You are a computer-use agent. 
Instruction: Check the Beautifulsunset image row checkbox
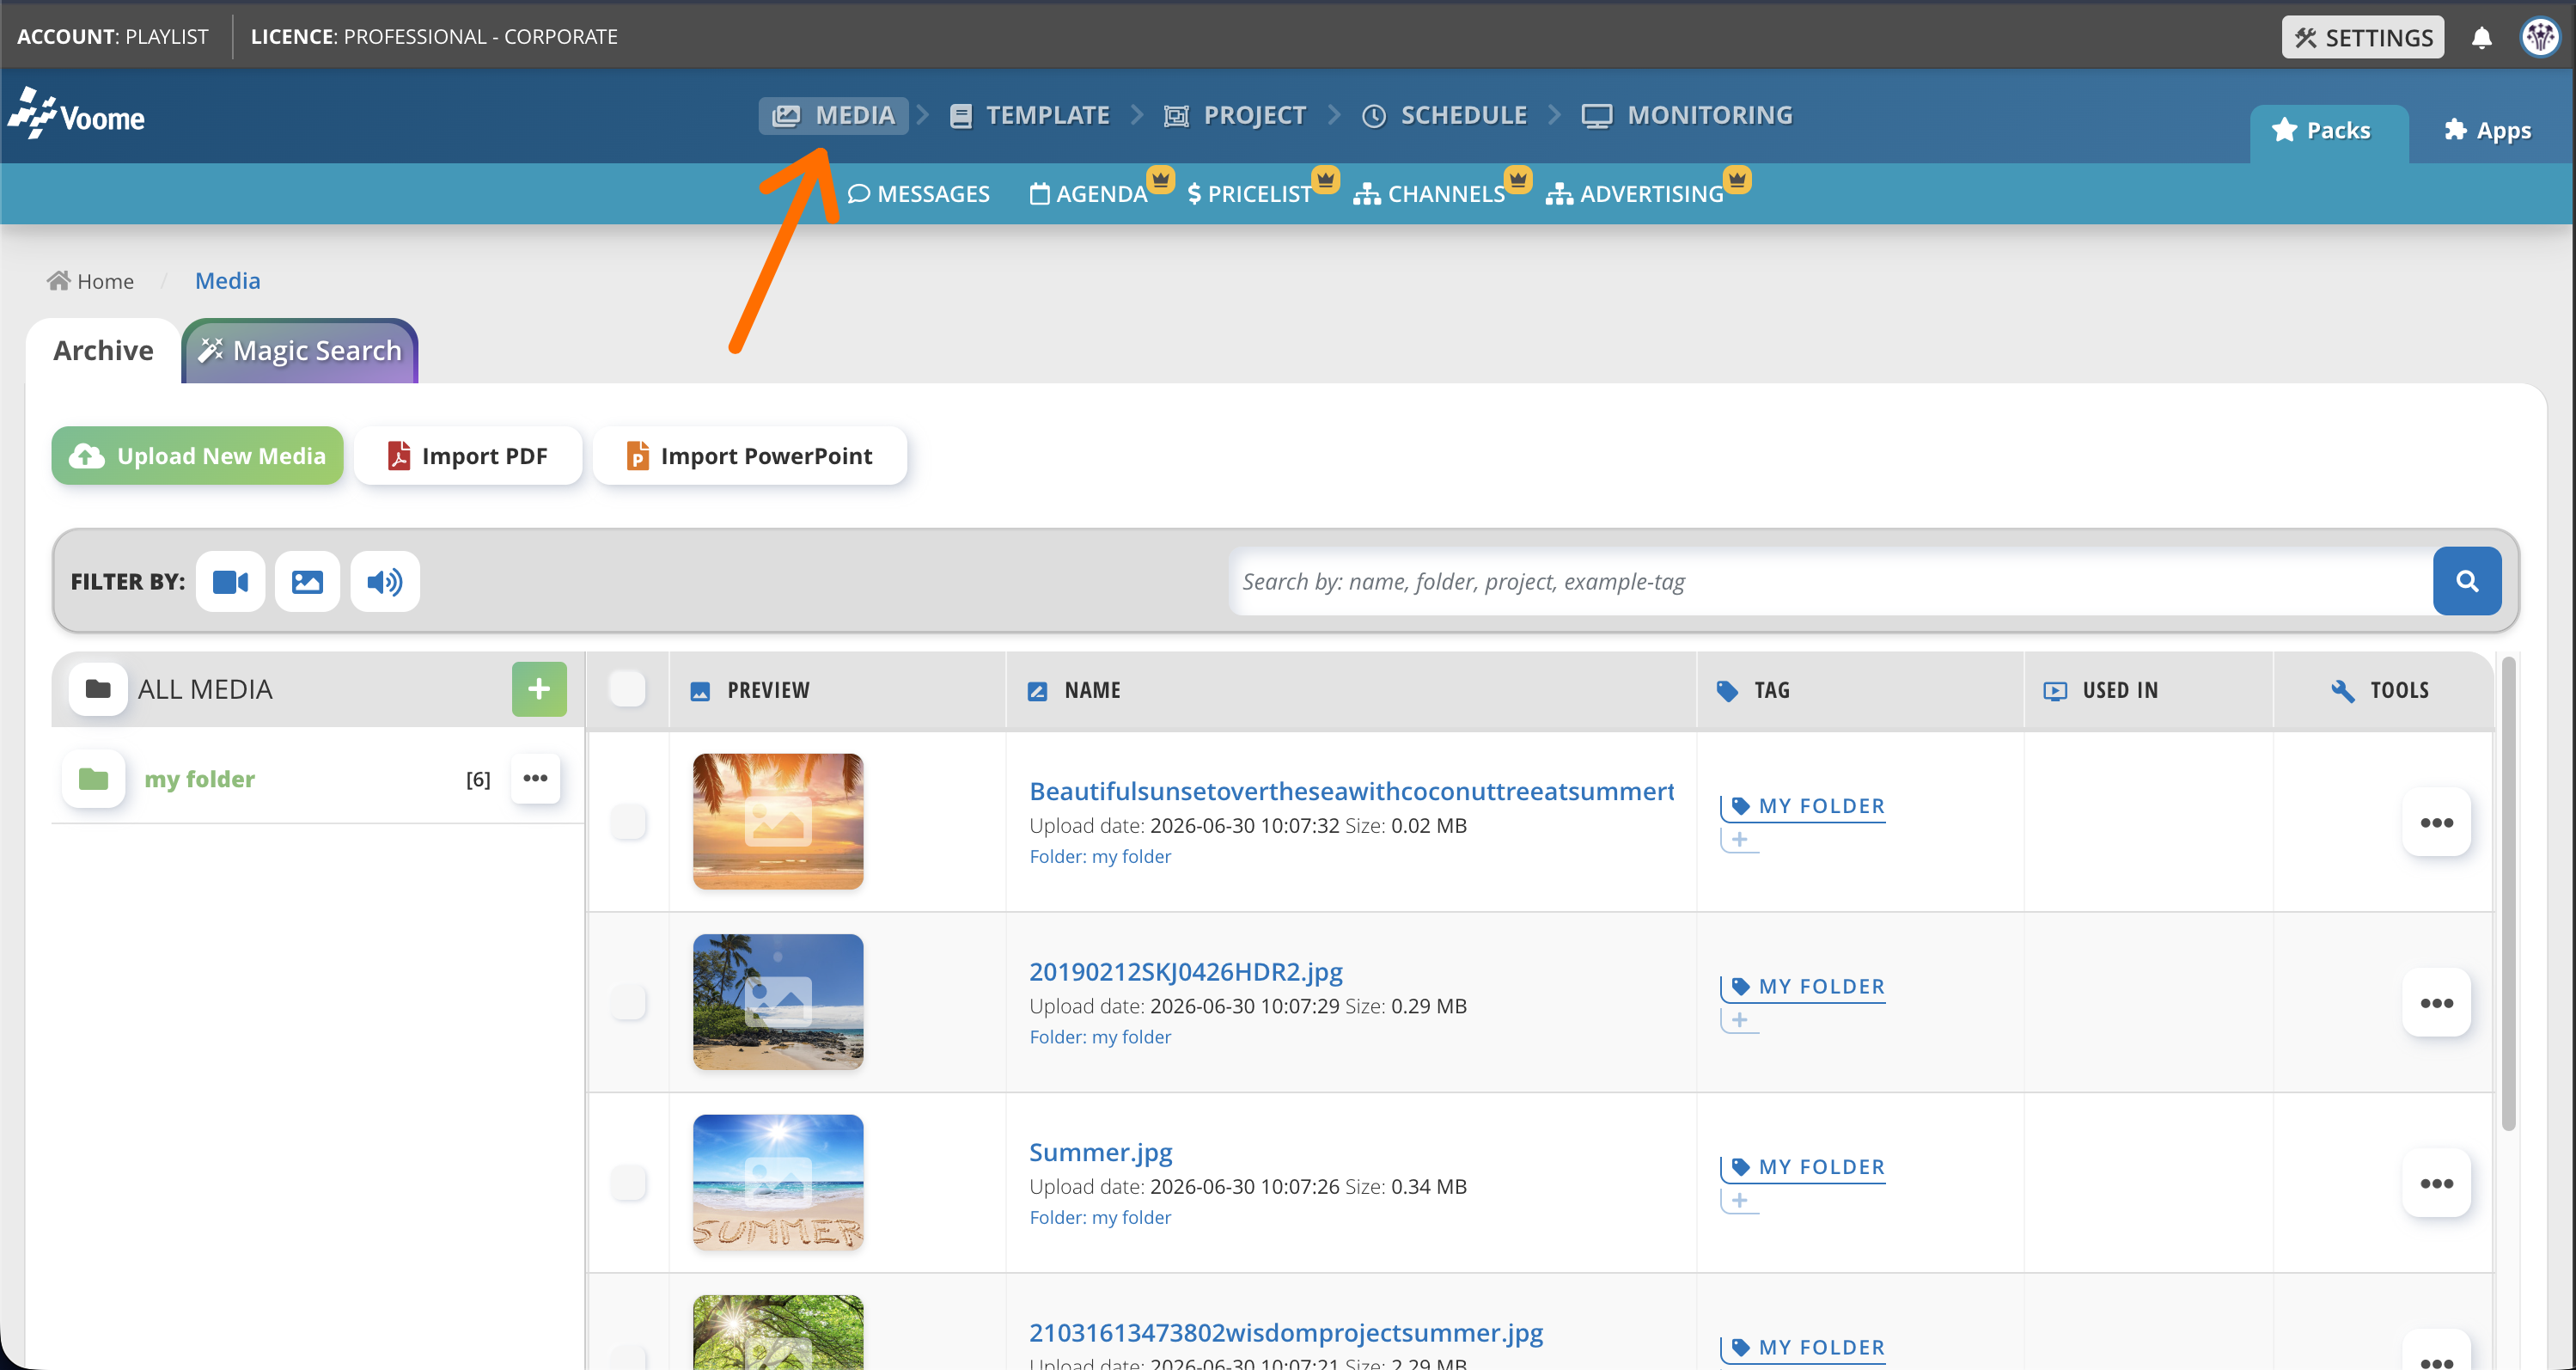point(628,821)
